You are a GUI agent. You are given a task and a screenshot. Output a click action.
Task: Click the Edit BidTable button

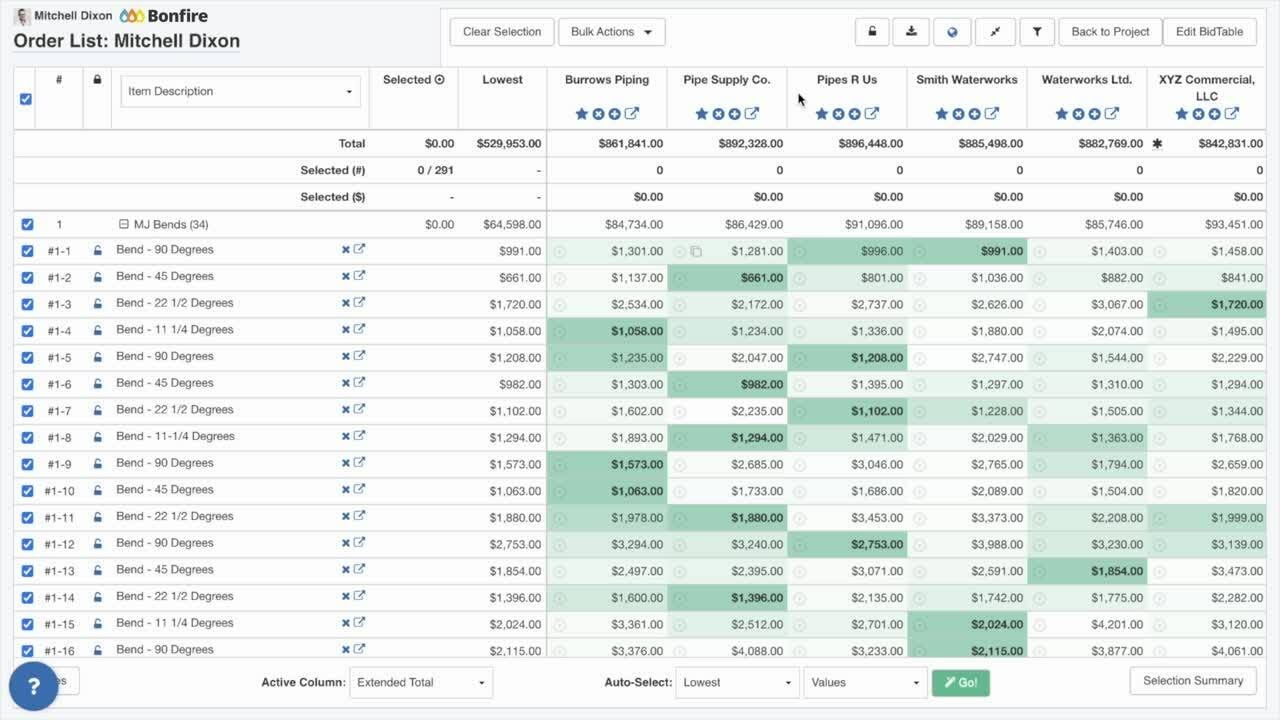[x=1209, y=32]
